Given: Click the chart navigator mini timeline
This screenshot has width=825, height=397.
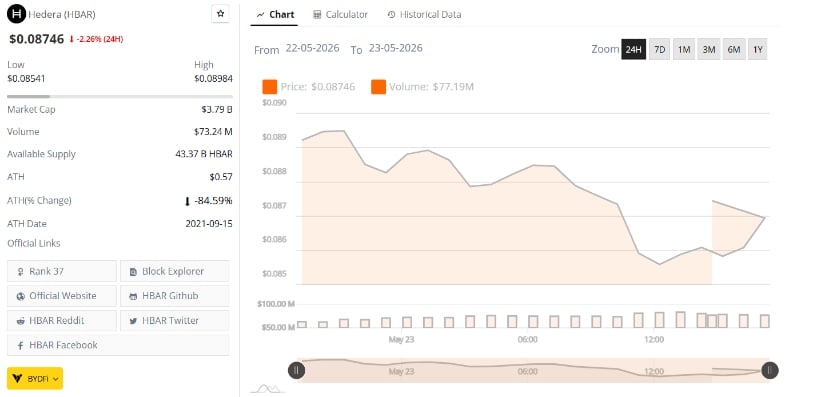Looking at the screenshot, I should coord(533,370).
